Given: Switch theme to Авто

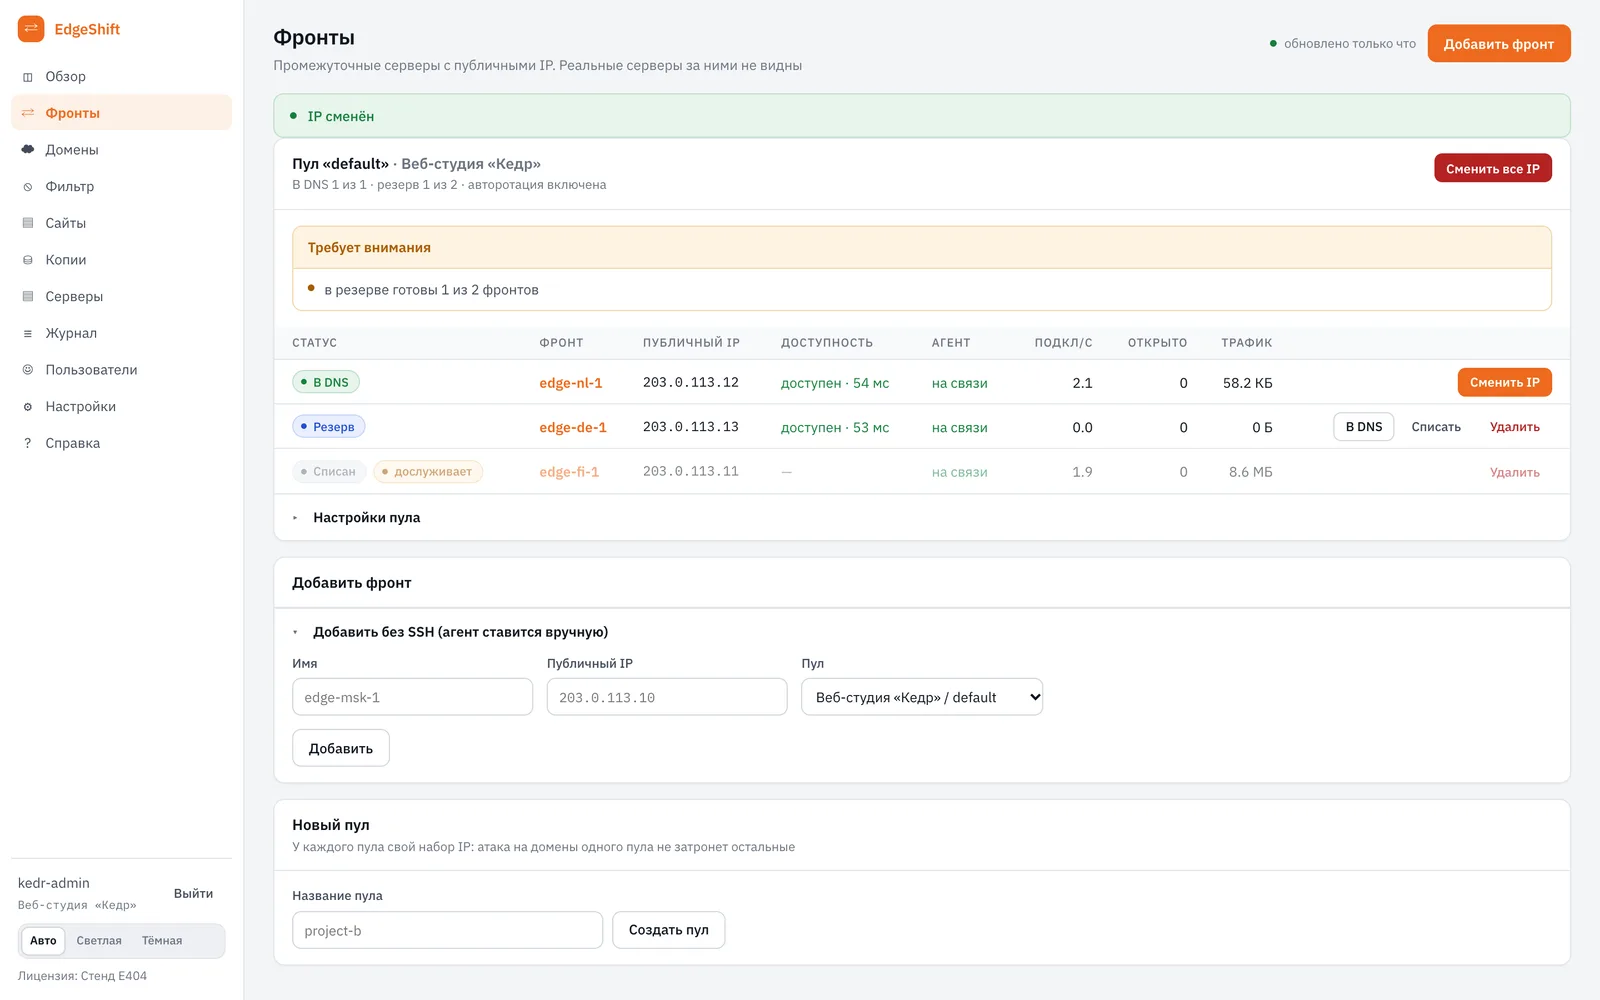Looking at the screenshot, I should pyautogui.click(x=43, y=941).
